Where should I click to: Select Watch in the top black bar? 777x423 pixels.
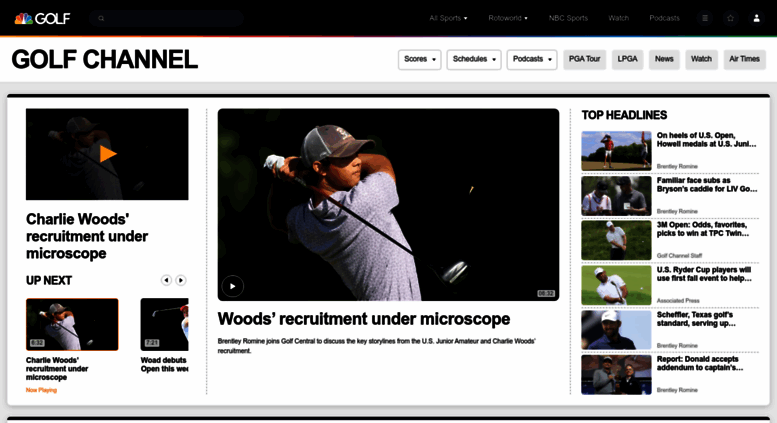coord(618,18)
